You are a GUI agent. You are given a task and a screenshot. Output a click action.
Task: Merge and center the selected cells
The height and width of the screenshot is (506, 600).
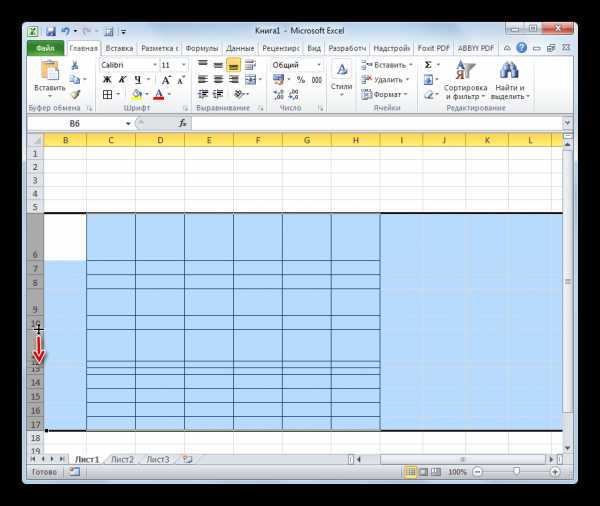point(251,80)
